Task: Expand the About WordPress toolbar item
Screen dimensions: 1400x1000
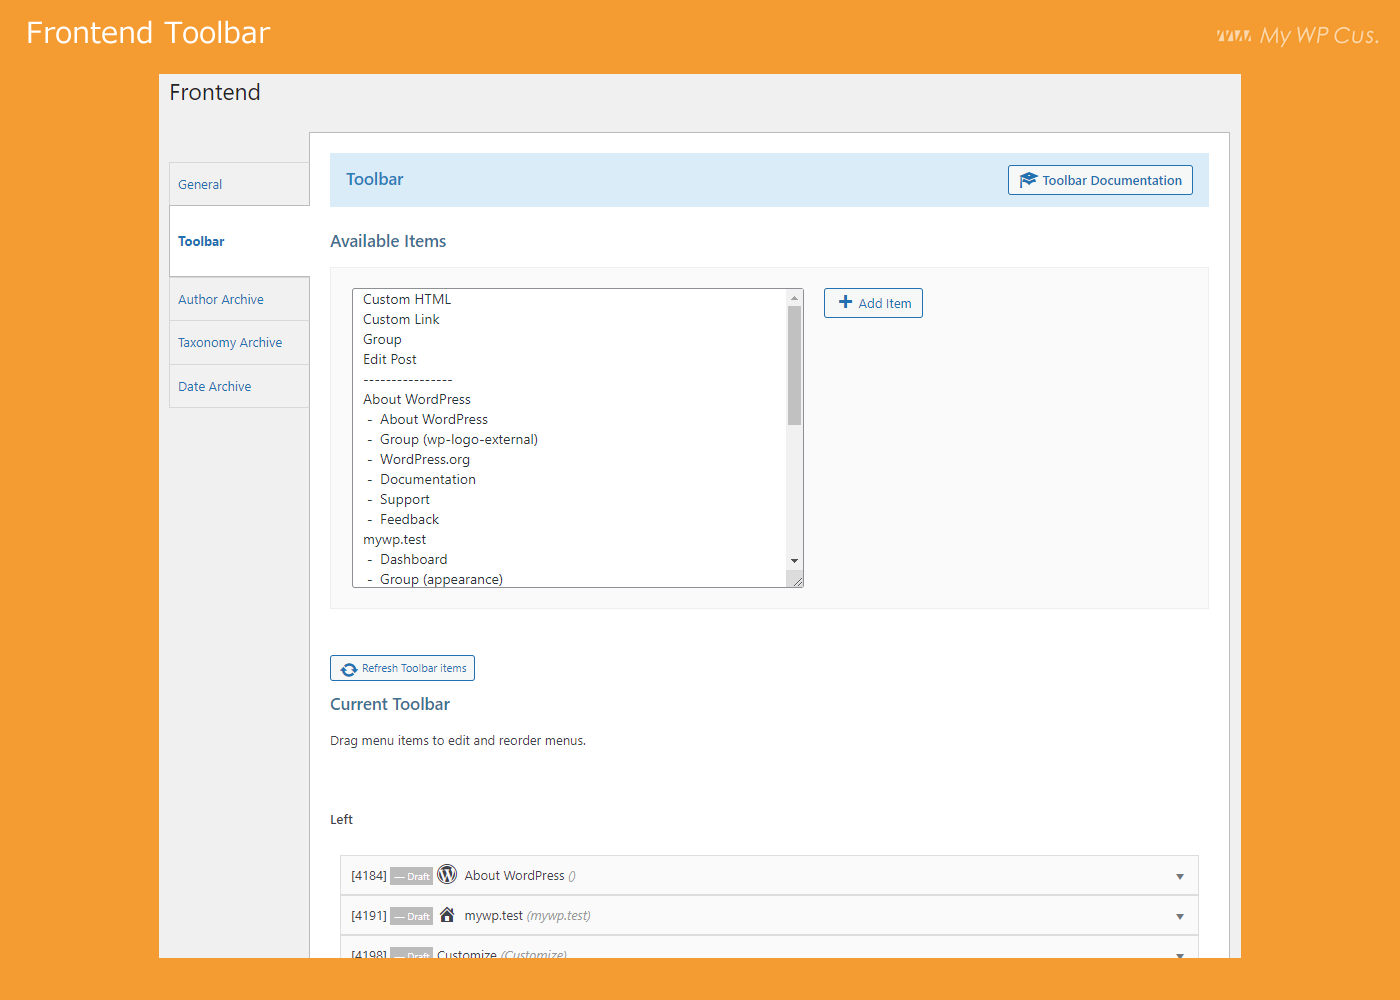Action: (1180, 877)
